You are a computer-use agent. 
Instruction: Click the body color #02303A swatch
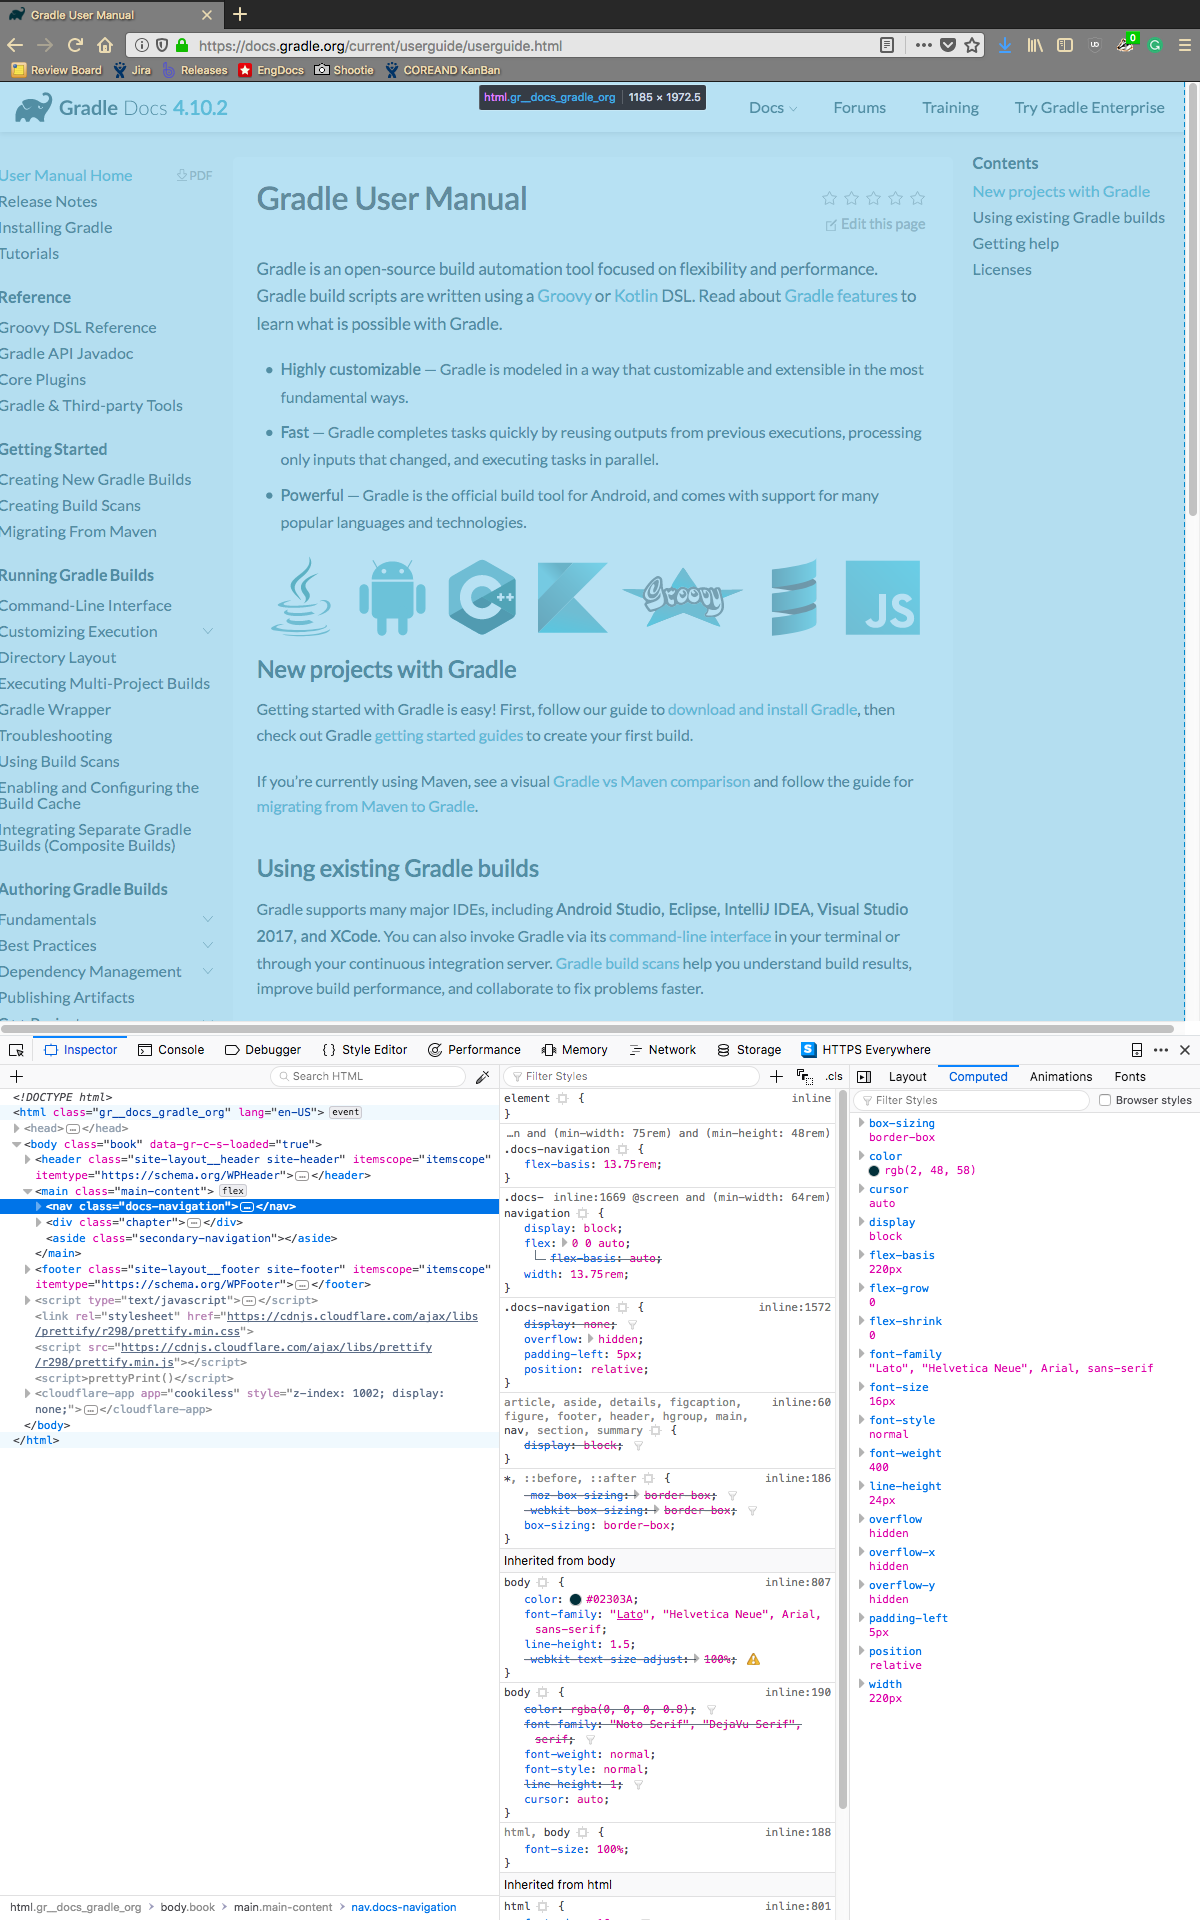575,1599
